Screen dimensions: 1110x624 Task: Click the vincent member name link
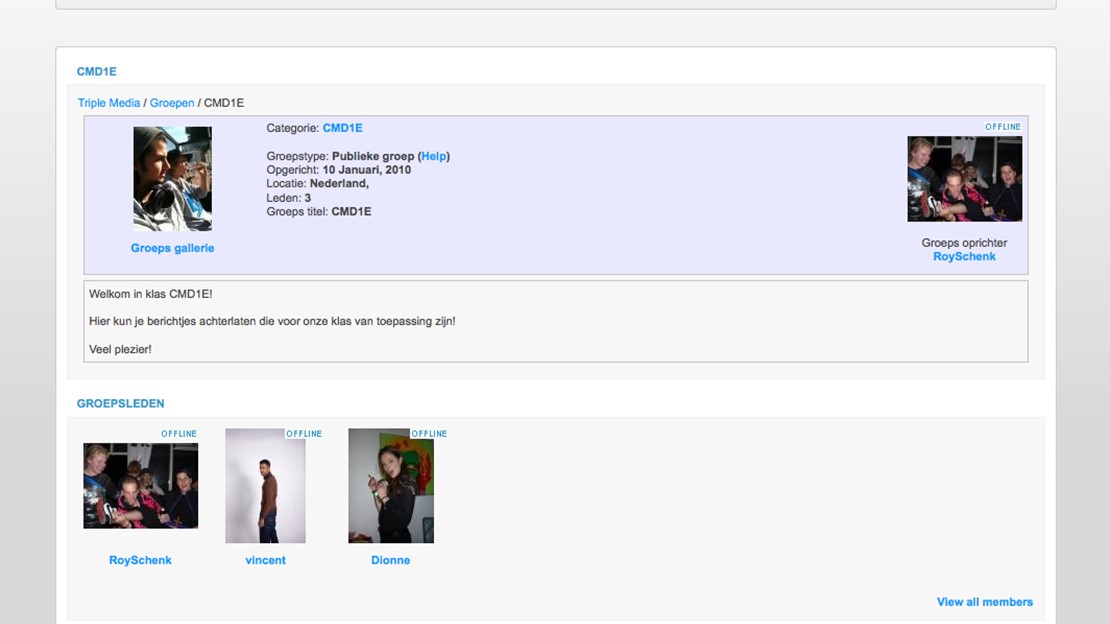point(265,560)
